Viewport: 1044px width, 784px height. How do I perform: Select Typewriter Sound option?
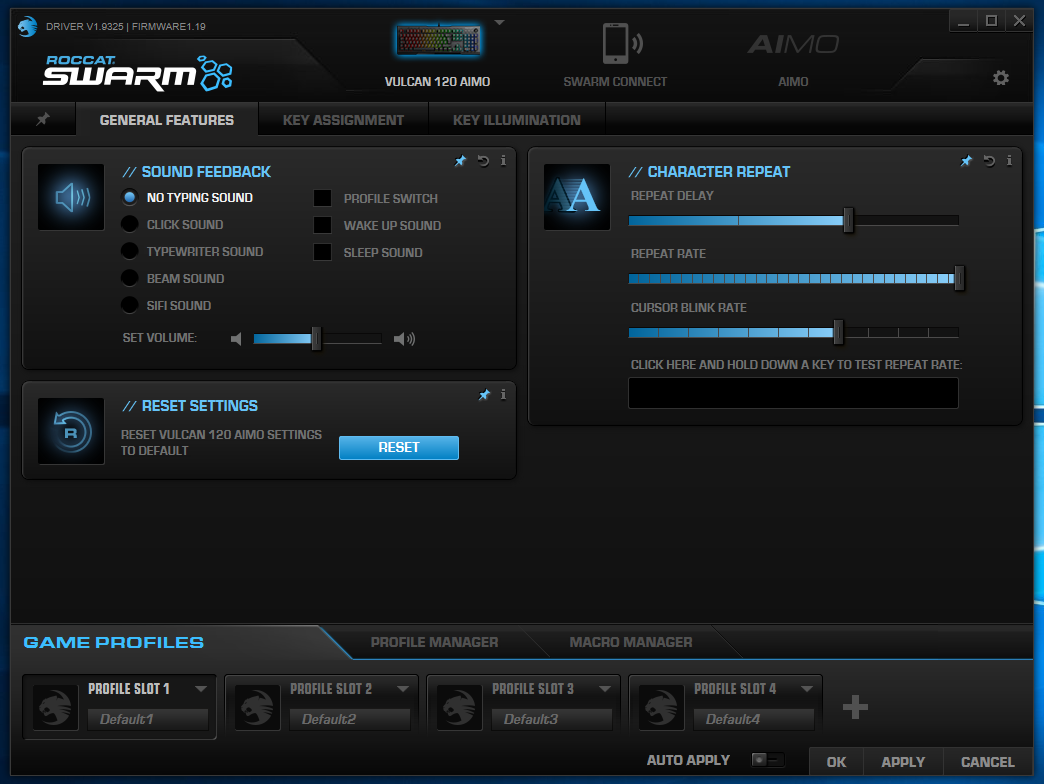[x=130, y=251]
